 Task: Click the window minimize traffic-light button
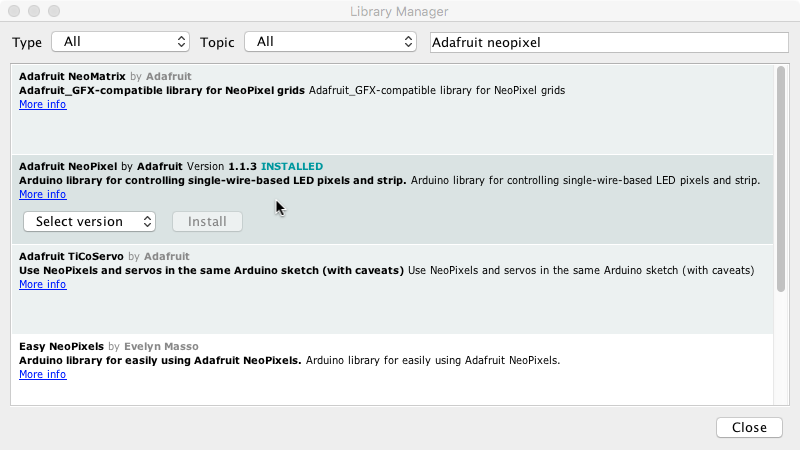[x=34, y=11]
